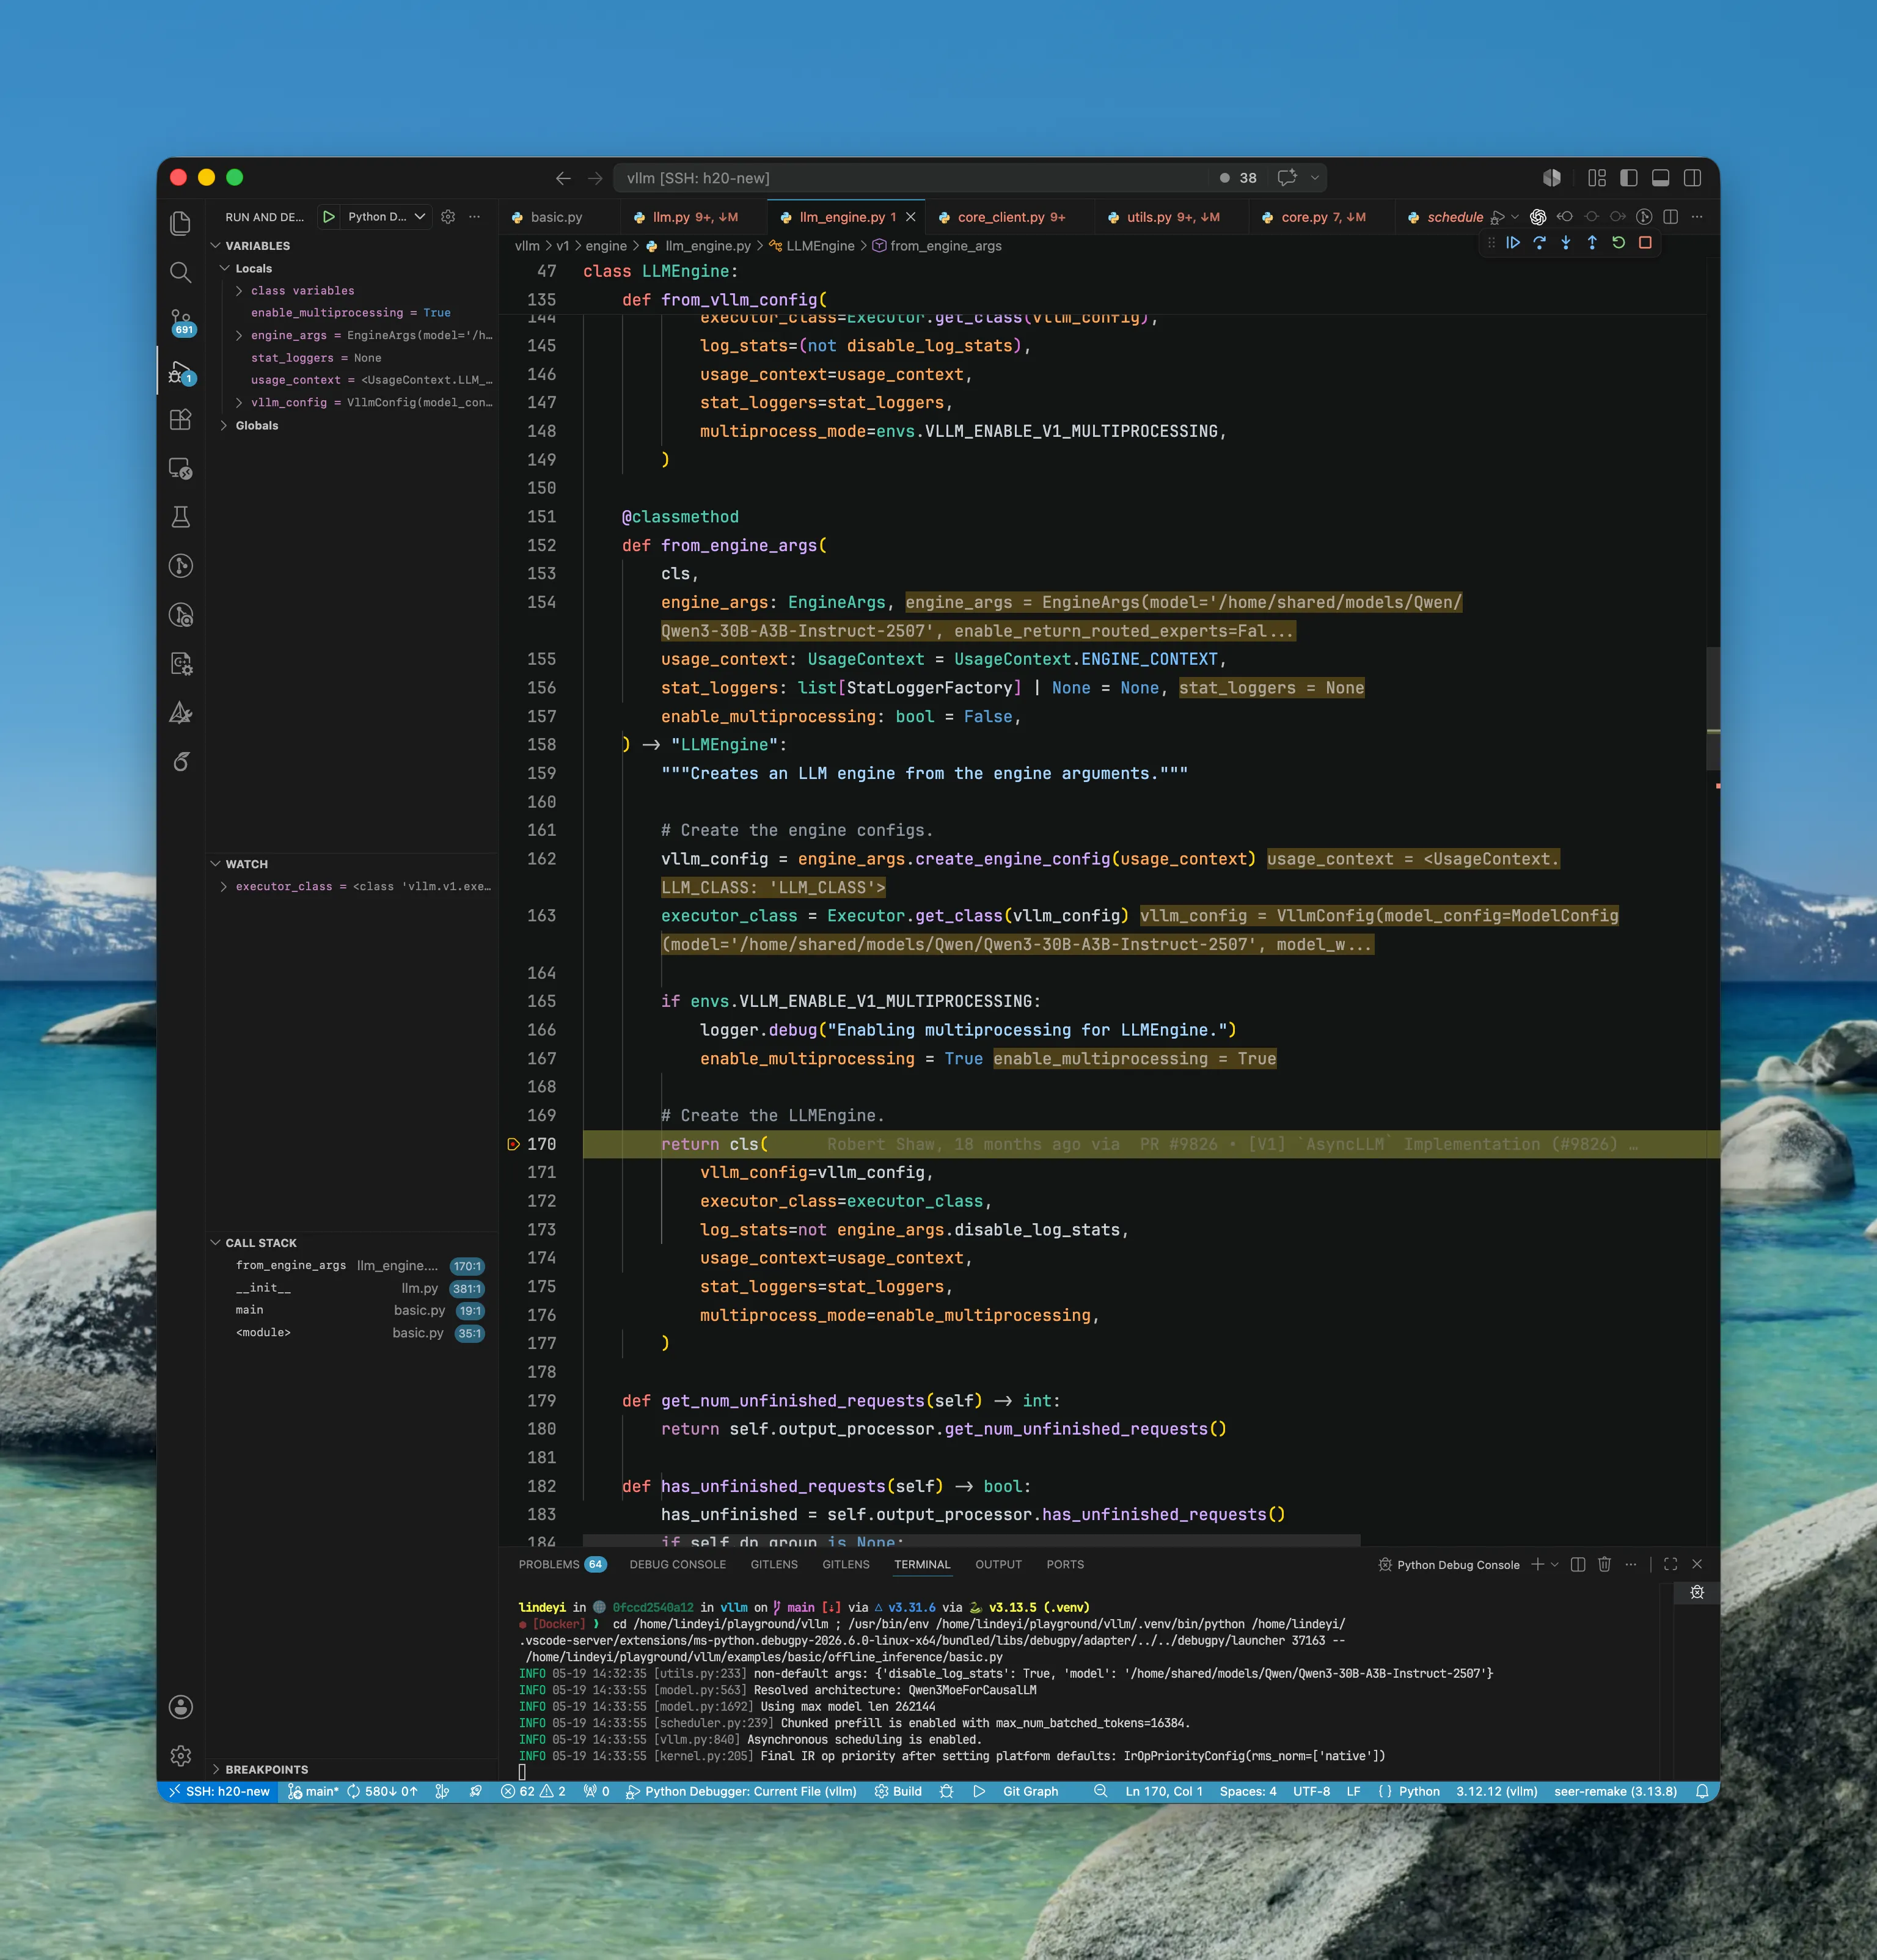This screenshot has height=1960, width=1877.
Task: Open the Problems panel tab
Action: click(x=562, y=1564)
